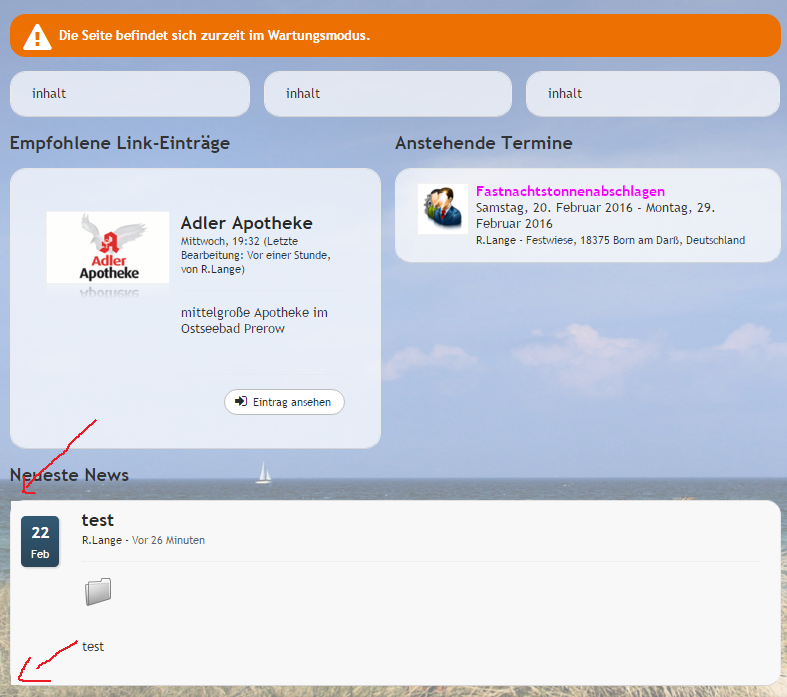
Task: Click the warning triangle icon in the banner
Action: (x=37, y=36)
